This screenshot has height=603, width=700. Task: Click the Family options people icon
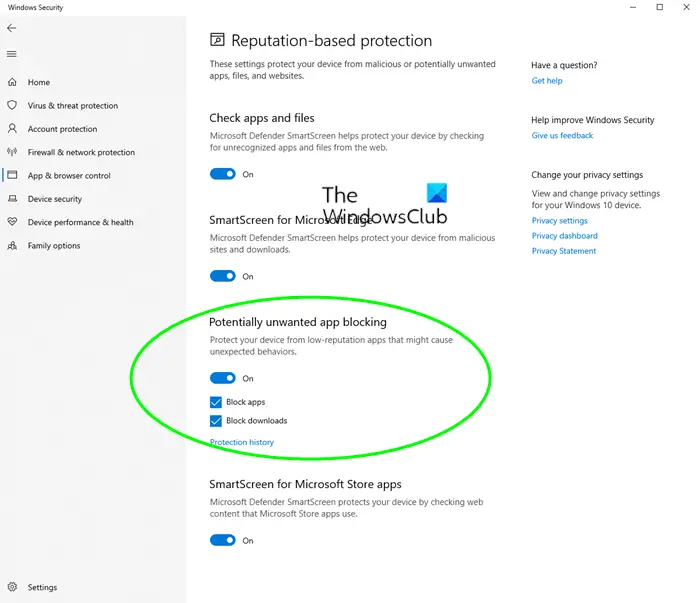pos(12,245)
